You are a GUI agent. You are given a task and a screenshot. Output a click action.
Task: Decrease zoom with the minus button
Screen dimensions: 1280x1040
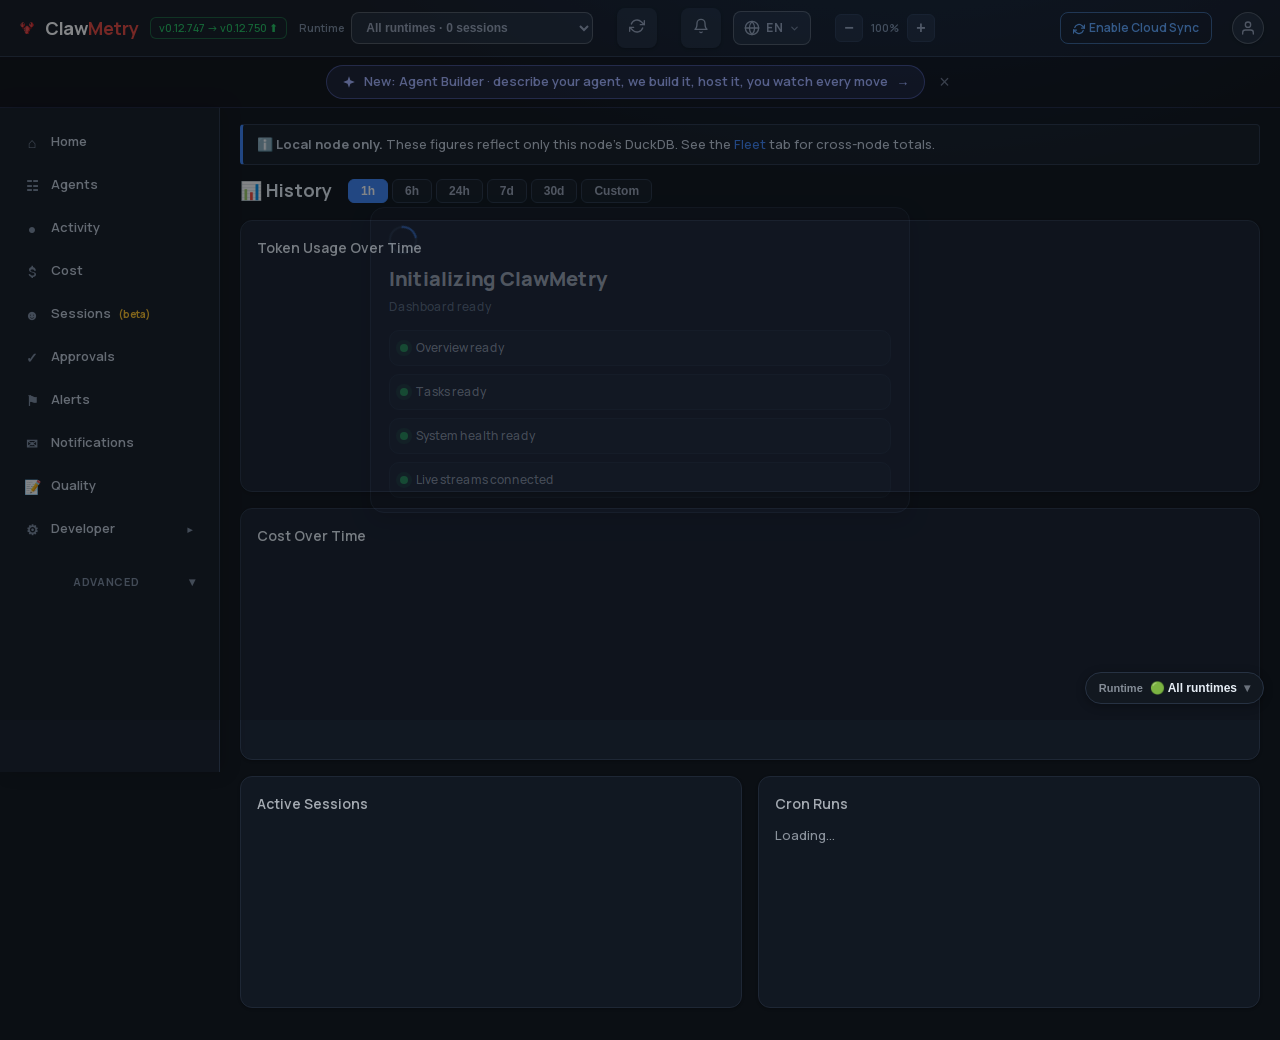click(849, 28)
